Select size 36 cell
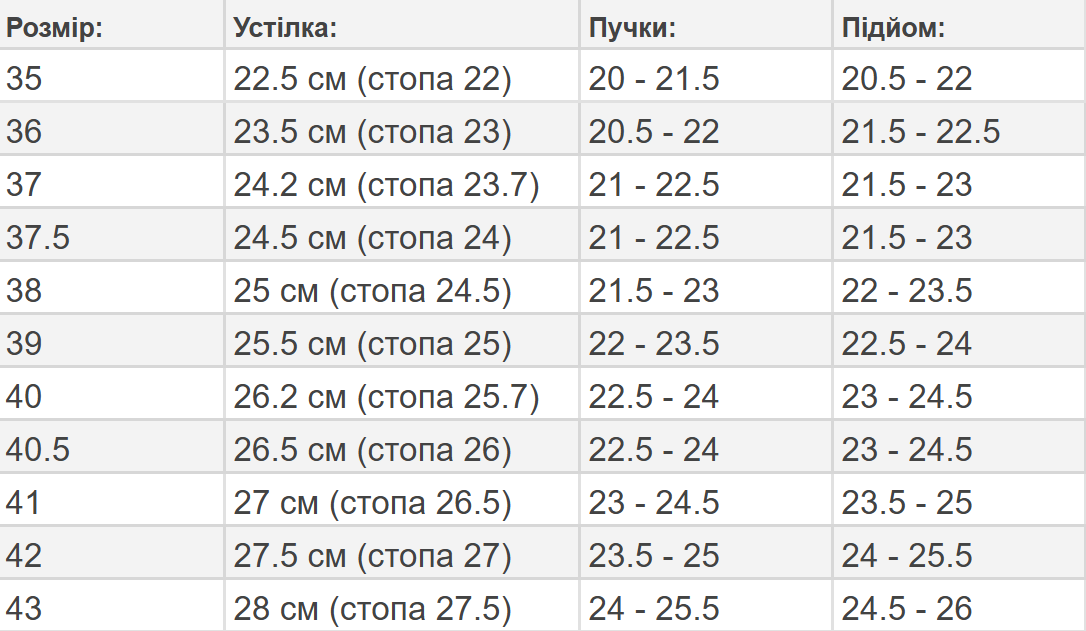Image resolution: width=1086 pixels, height=631 pixels. (x=112, y=130)
